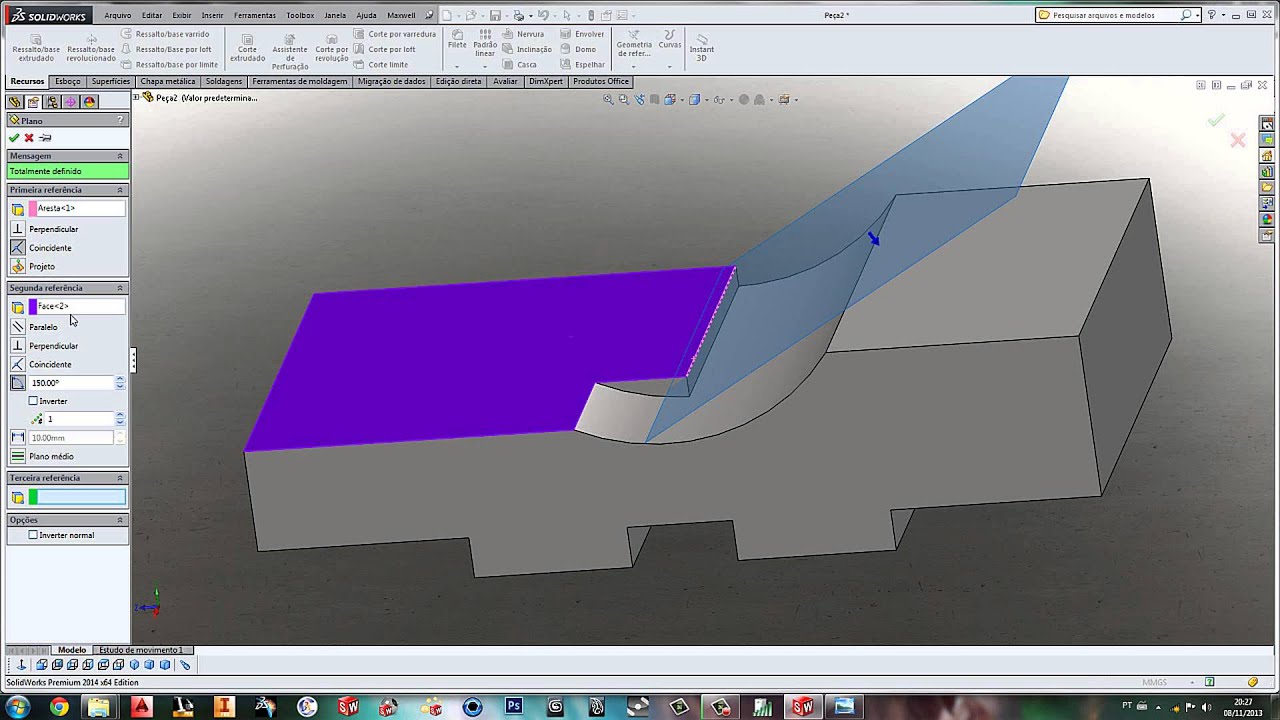Toggle the Paralelo constraint in Segunda referência
The image size is (1280, 720).
18,327
